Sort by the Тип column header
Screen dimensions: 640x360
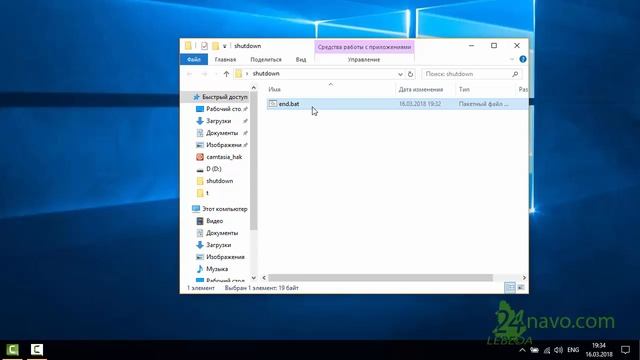pyautogui.click(x=464, y=89)
